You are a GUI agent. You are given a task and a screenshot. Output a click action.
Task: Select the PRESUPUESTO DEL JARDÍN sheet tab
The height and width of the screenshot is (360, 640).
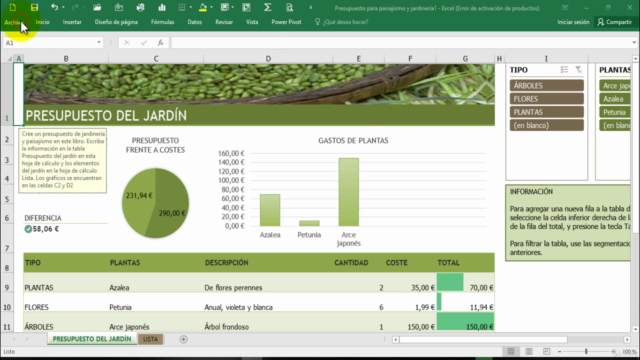(92, 339)
